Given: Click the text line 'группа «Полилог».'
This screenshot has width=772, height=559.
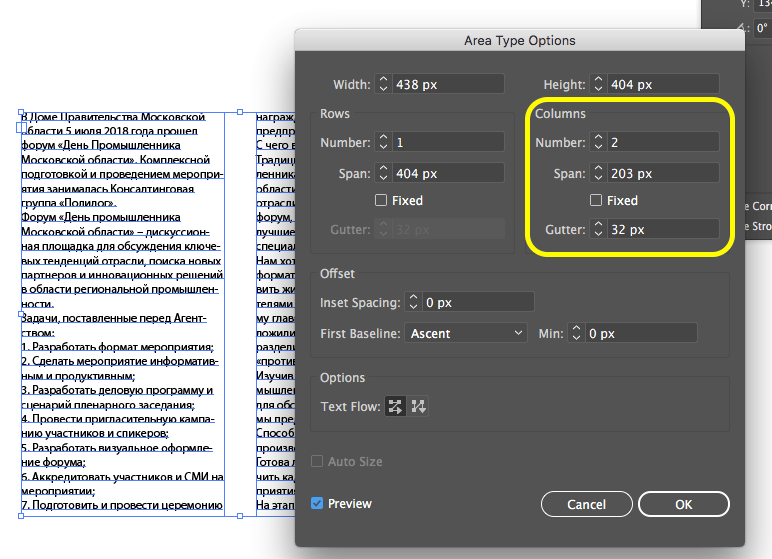Looking at the screenshot, I should pyautogui.click(x=69, y=203).
